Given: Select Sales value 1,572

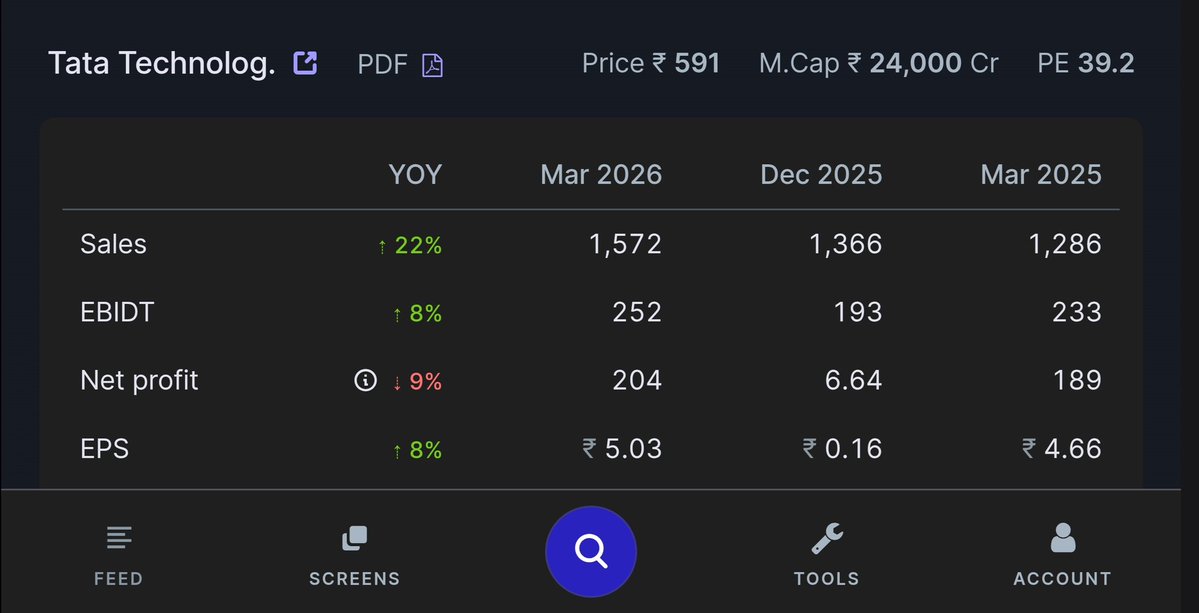Looking at the screenshot, I should (x=625, y=245).
